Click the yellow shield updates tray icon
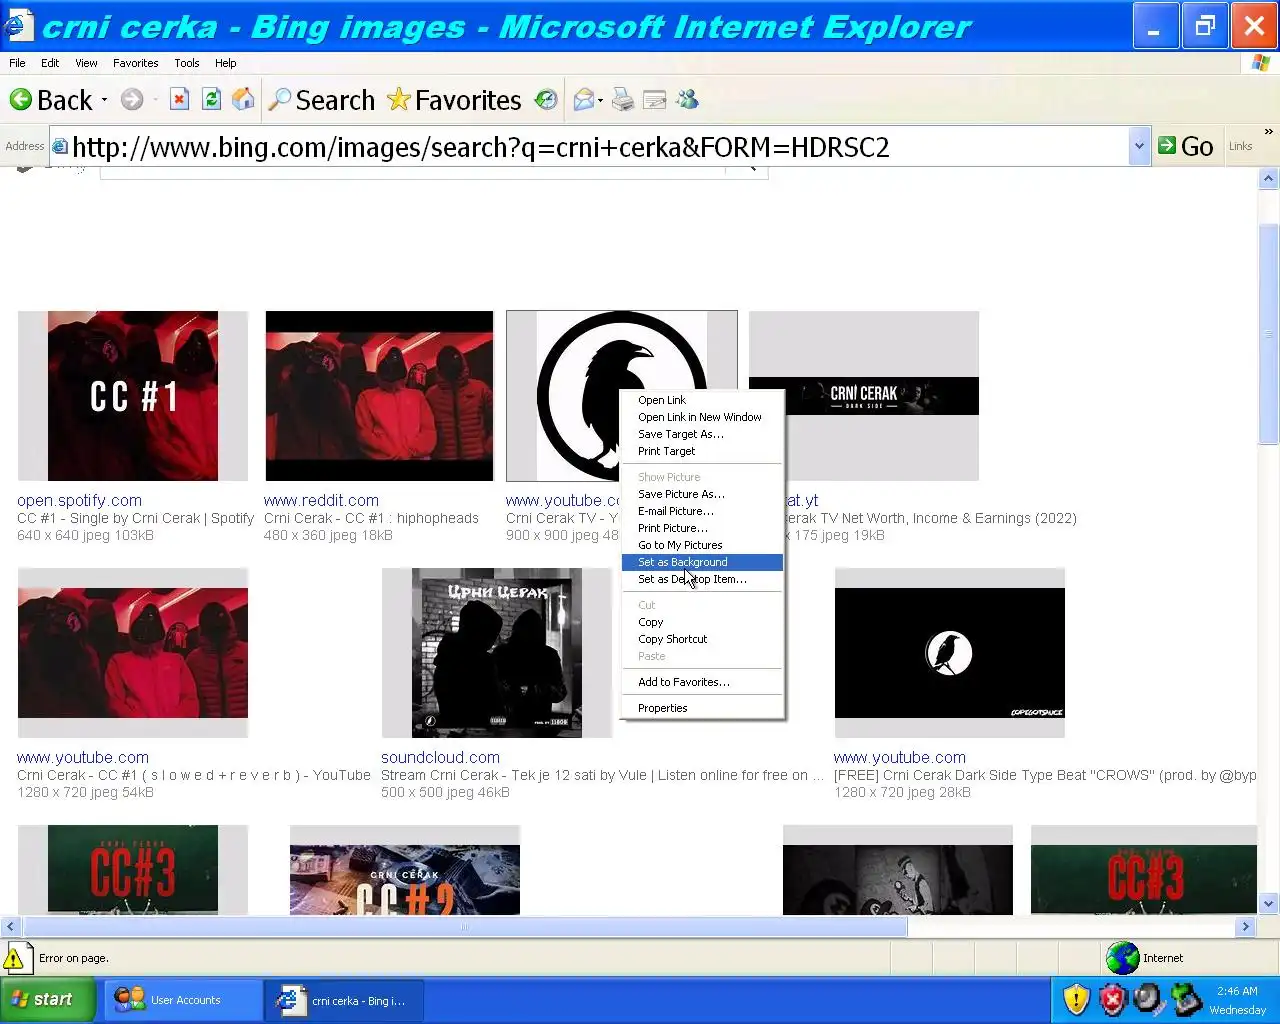The width and height of the screenshot is (1280, 1024). (1076, 999)
